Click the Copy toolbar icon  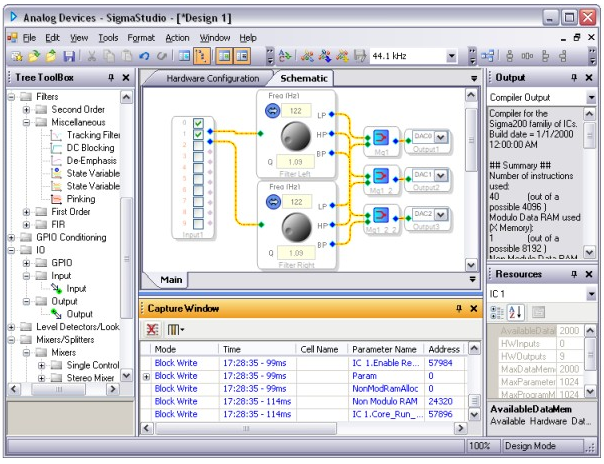point(109,56)
